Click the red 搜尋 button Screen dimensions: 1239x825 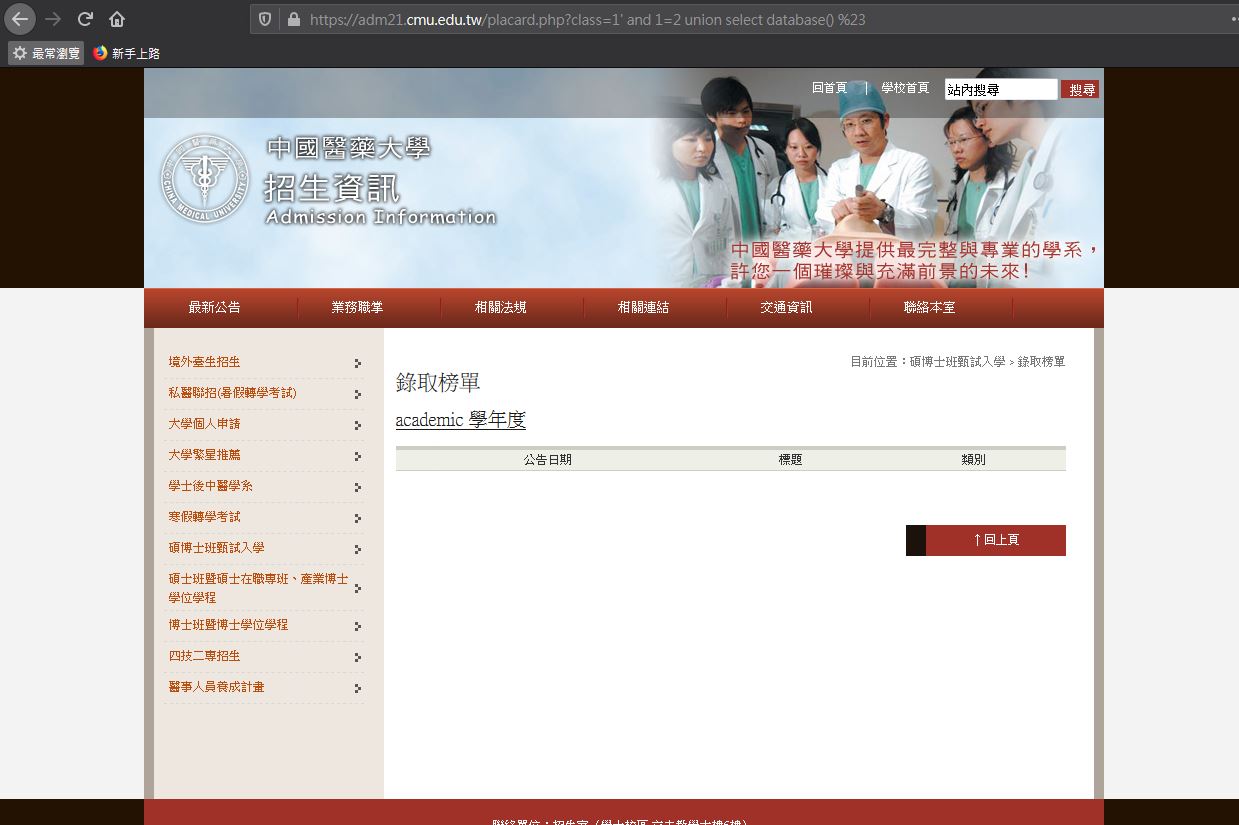[1081, 89]
